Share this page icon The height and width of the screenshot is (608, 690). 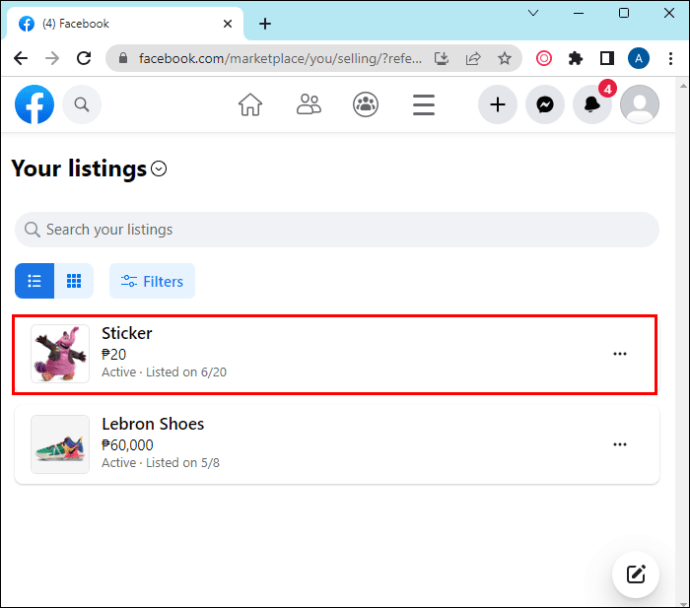click(x=473, y=58)
